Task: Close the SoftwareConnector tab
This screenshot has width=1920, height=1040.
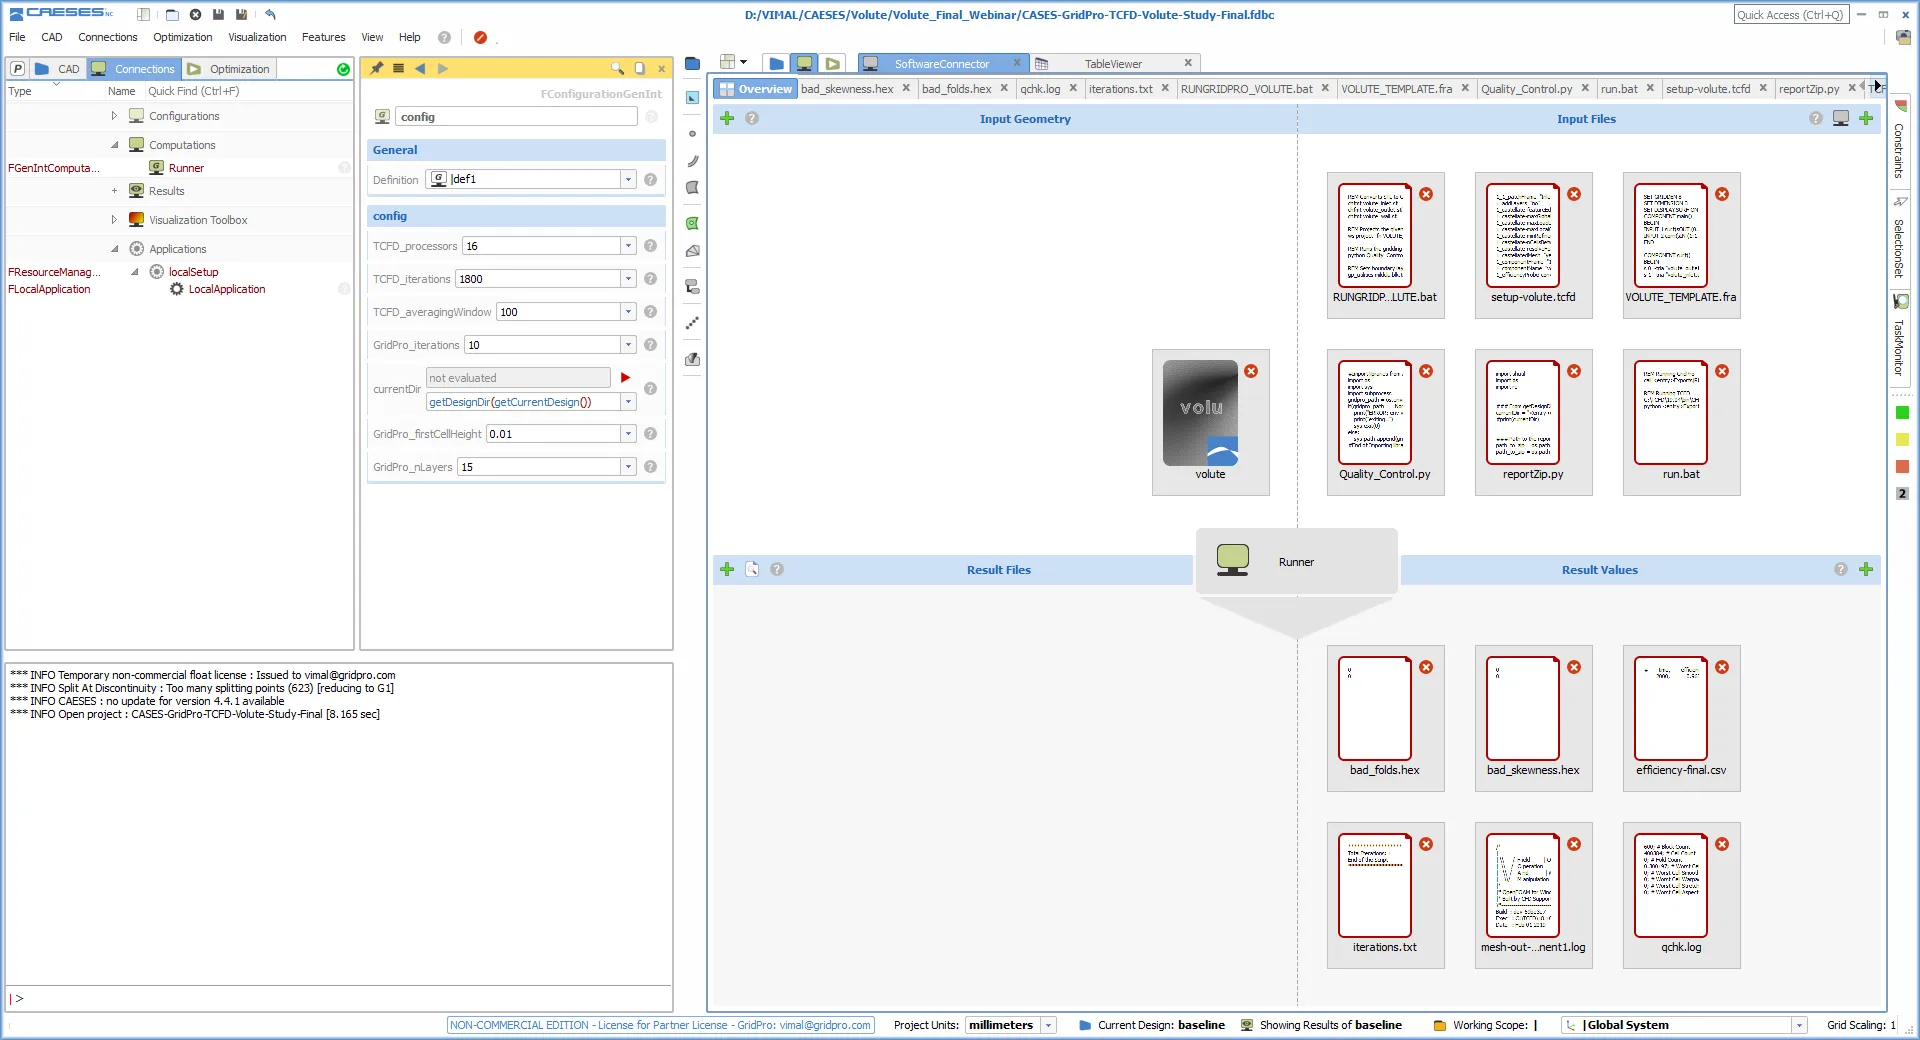Action: click(1017, 63)
